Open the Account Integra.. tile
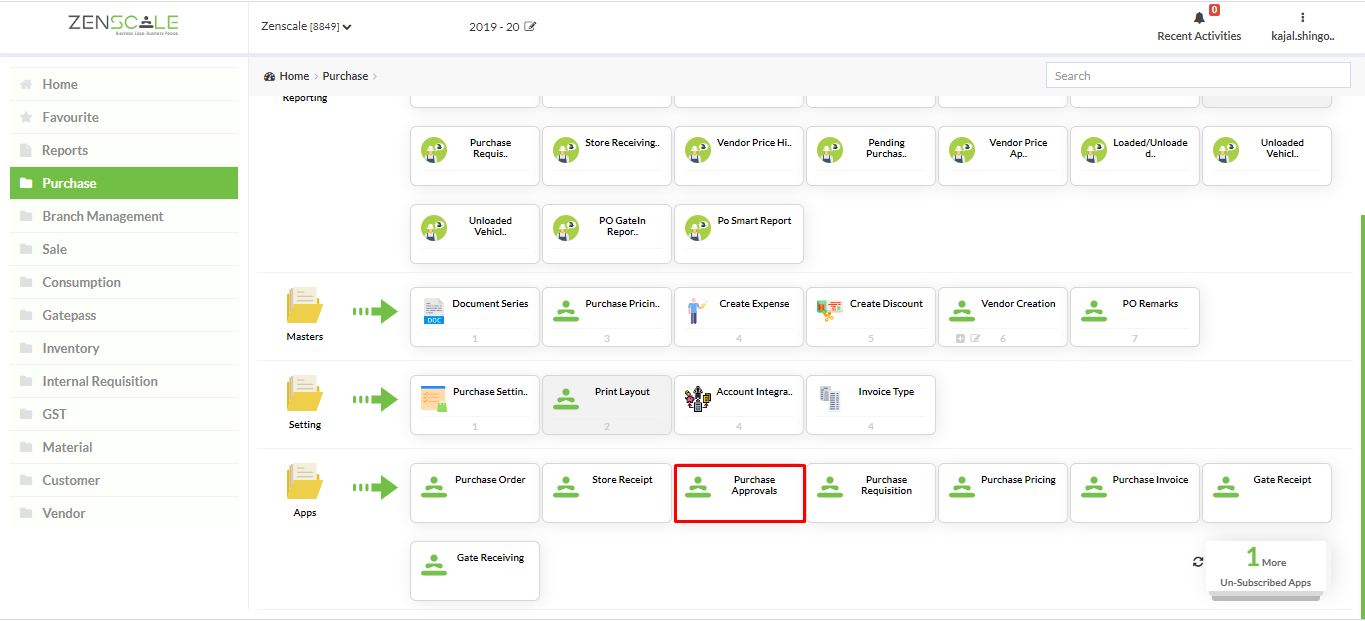Viewport: 1365px width, 621px height. click(739, 405)
